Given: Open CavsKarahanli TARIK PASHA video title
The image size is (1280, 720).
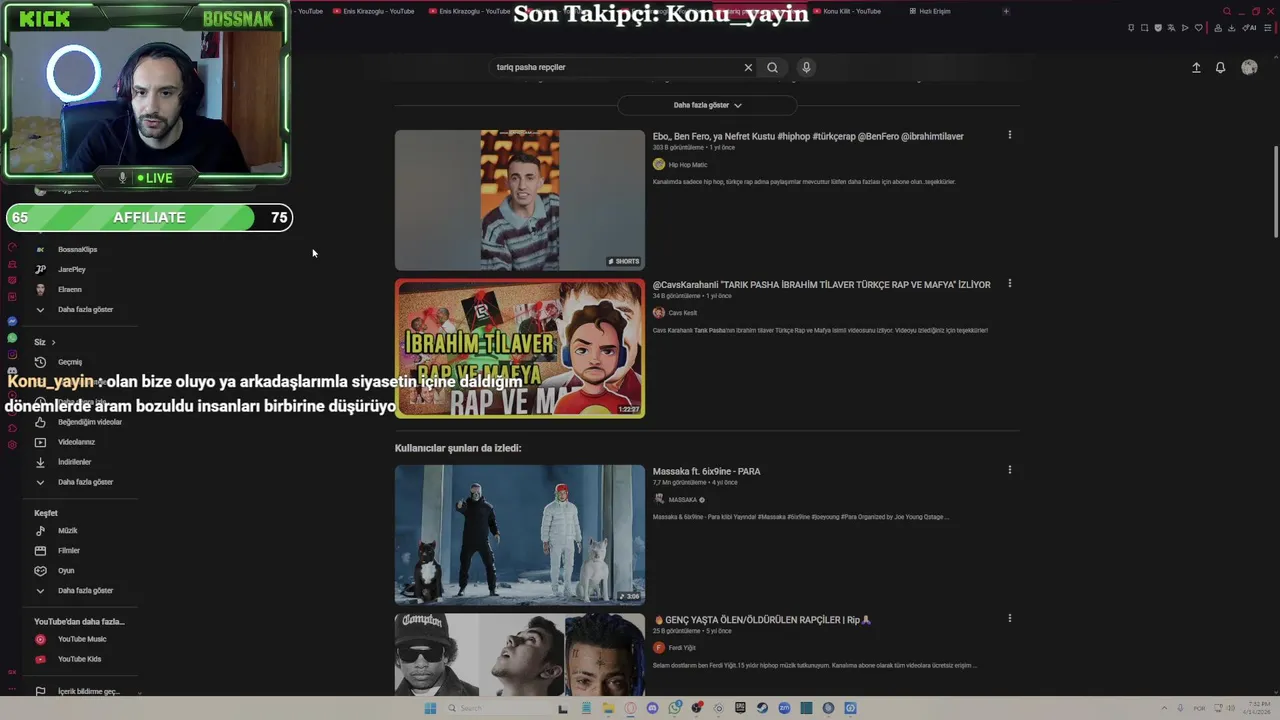Looking at the screenshot, I should pos(822,285).
